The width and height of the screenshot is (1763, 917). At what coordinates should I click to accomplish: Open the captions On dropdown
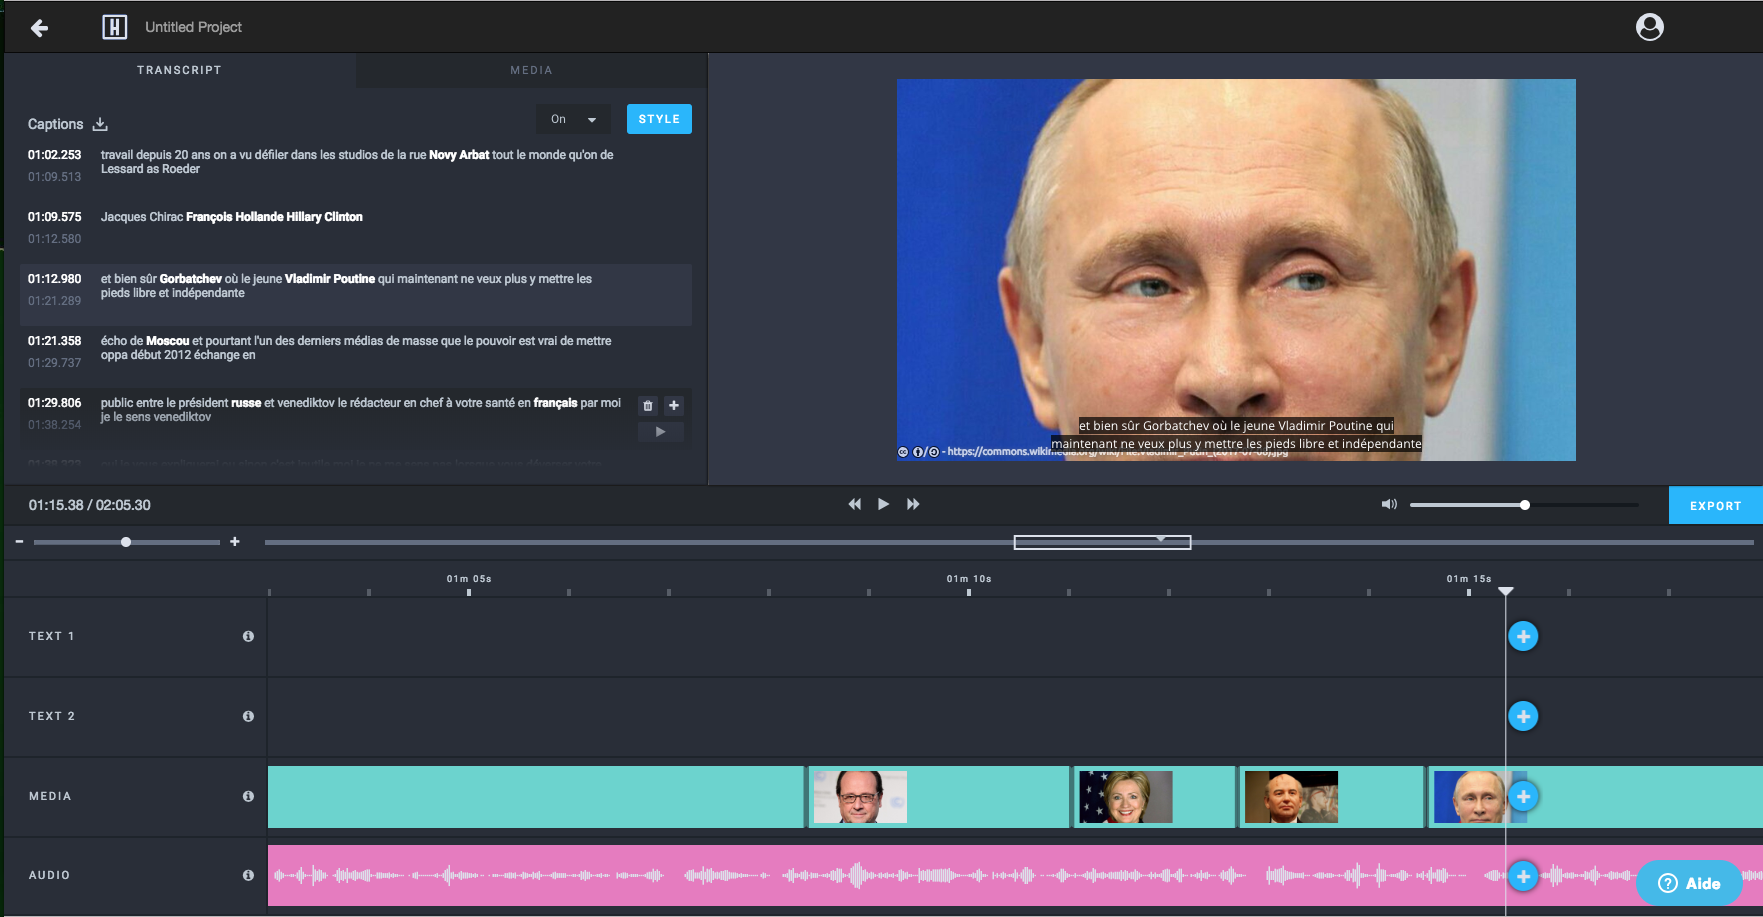click(573, 119)
